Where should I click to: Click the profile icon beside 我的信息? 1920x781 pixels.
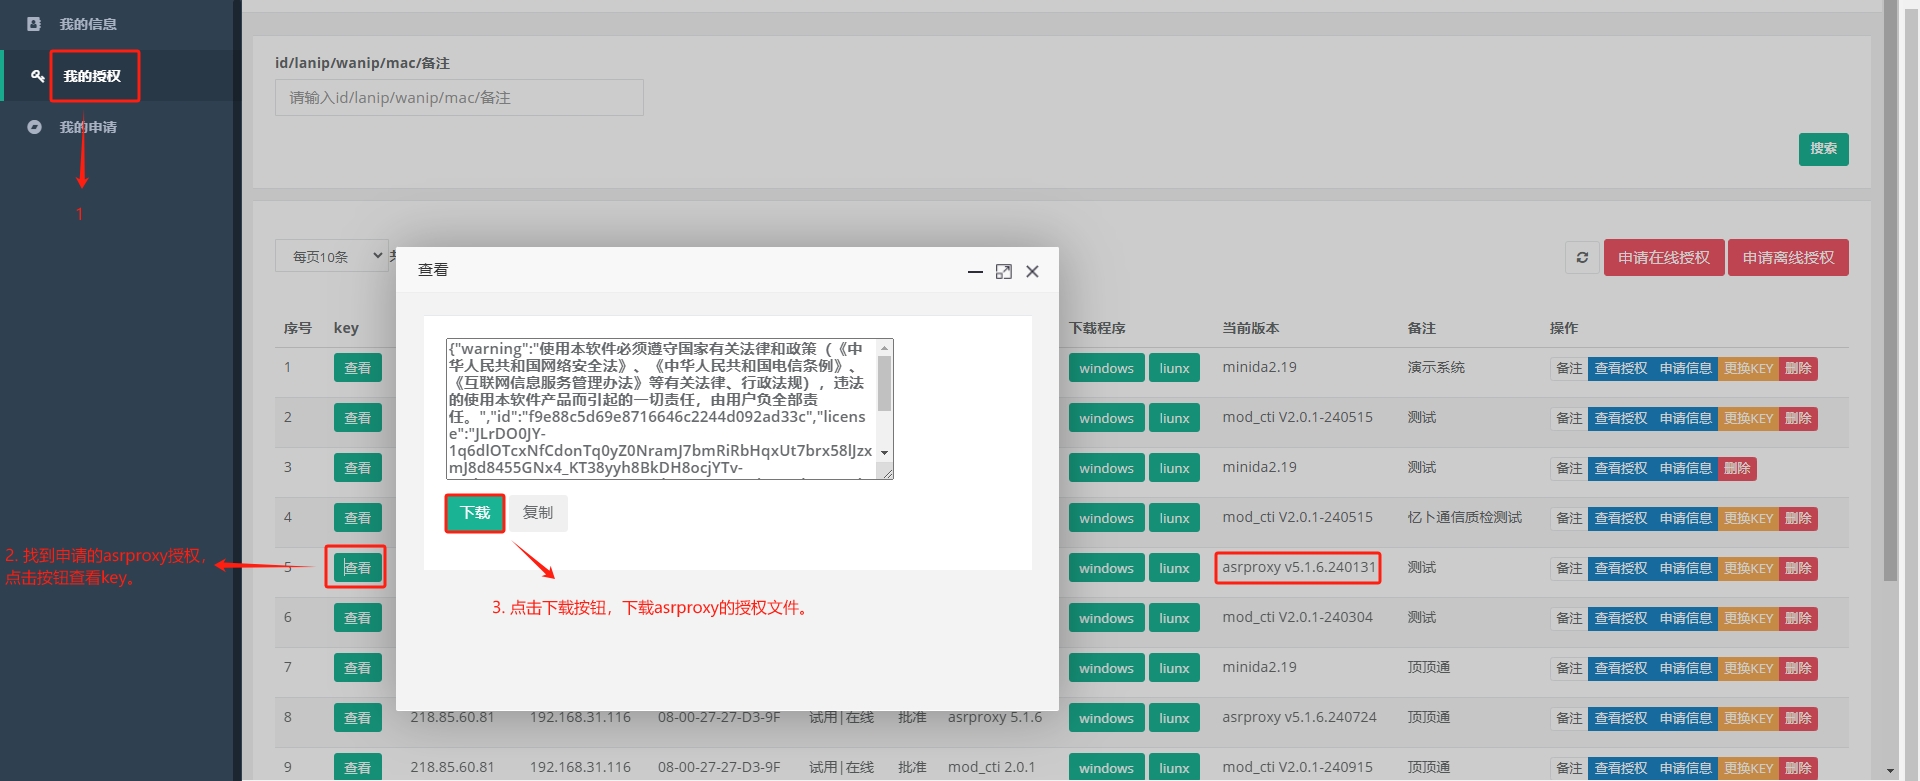pos(34,24)
